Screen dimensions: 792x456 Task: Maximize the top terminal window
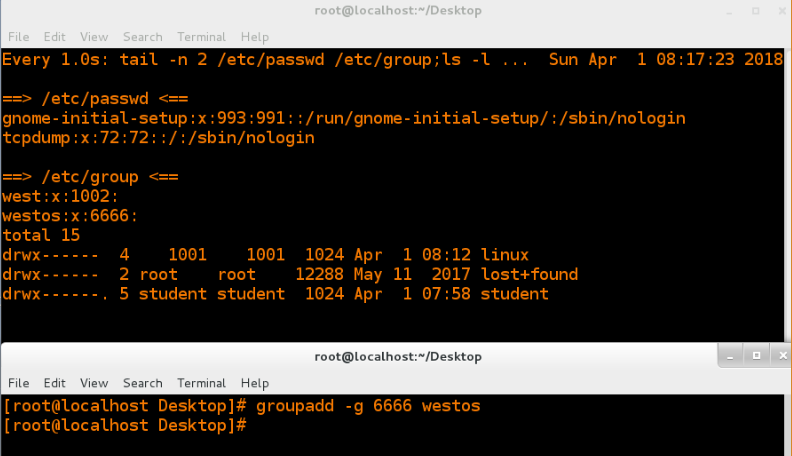click(756, 11)
